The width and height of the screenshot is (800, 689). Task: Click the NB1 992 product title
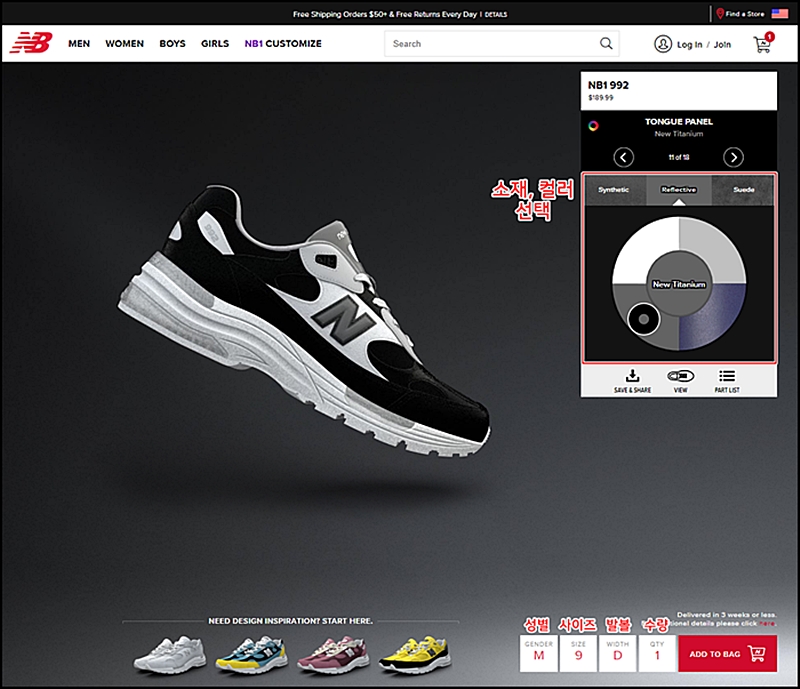(608, 85)
